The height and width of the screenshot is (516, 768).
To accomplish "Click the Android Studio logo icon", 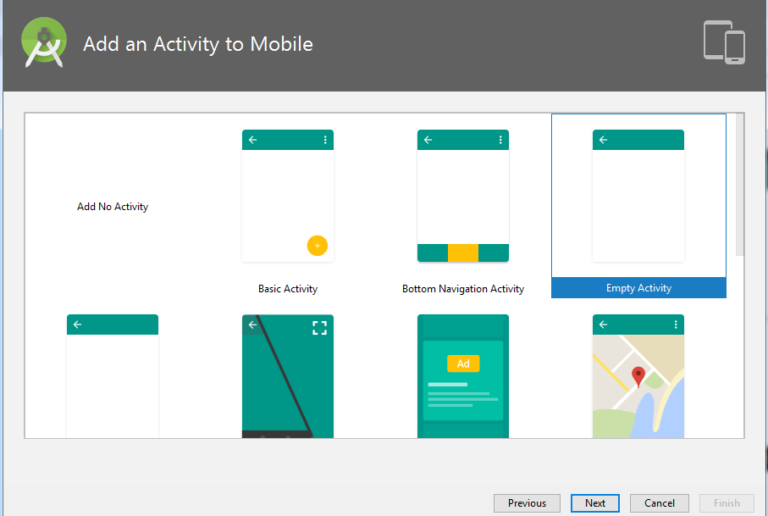I will click(44, 43).
